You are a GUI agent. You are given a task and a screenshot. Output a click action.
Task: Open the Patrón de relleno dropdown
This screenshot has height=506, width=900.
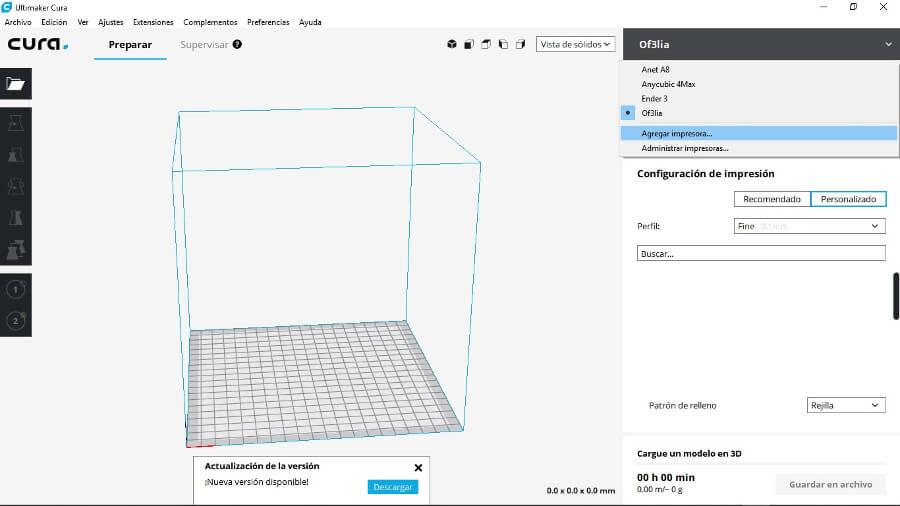846,405
